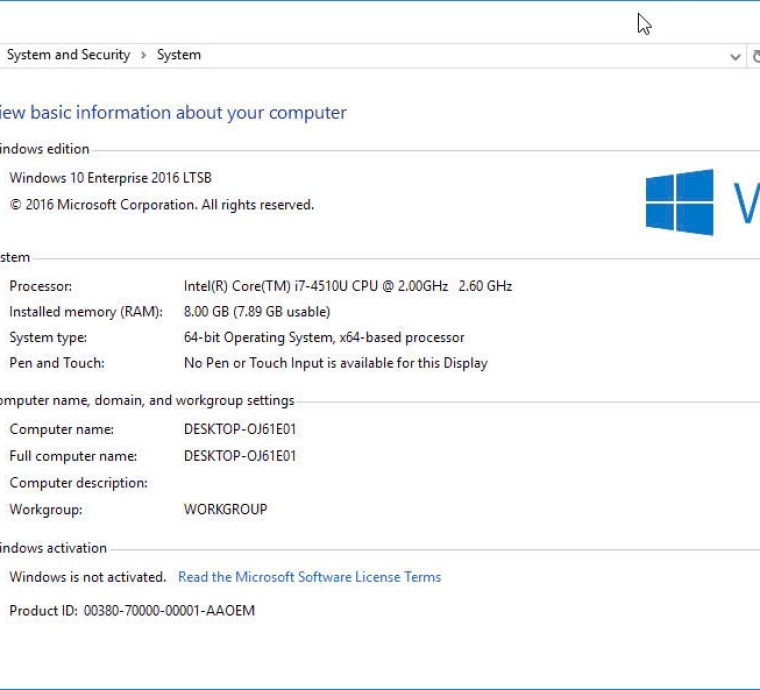760x690 pixels.
Task: Click the 8.00 GB installed memory value
Action: point(257,312)
